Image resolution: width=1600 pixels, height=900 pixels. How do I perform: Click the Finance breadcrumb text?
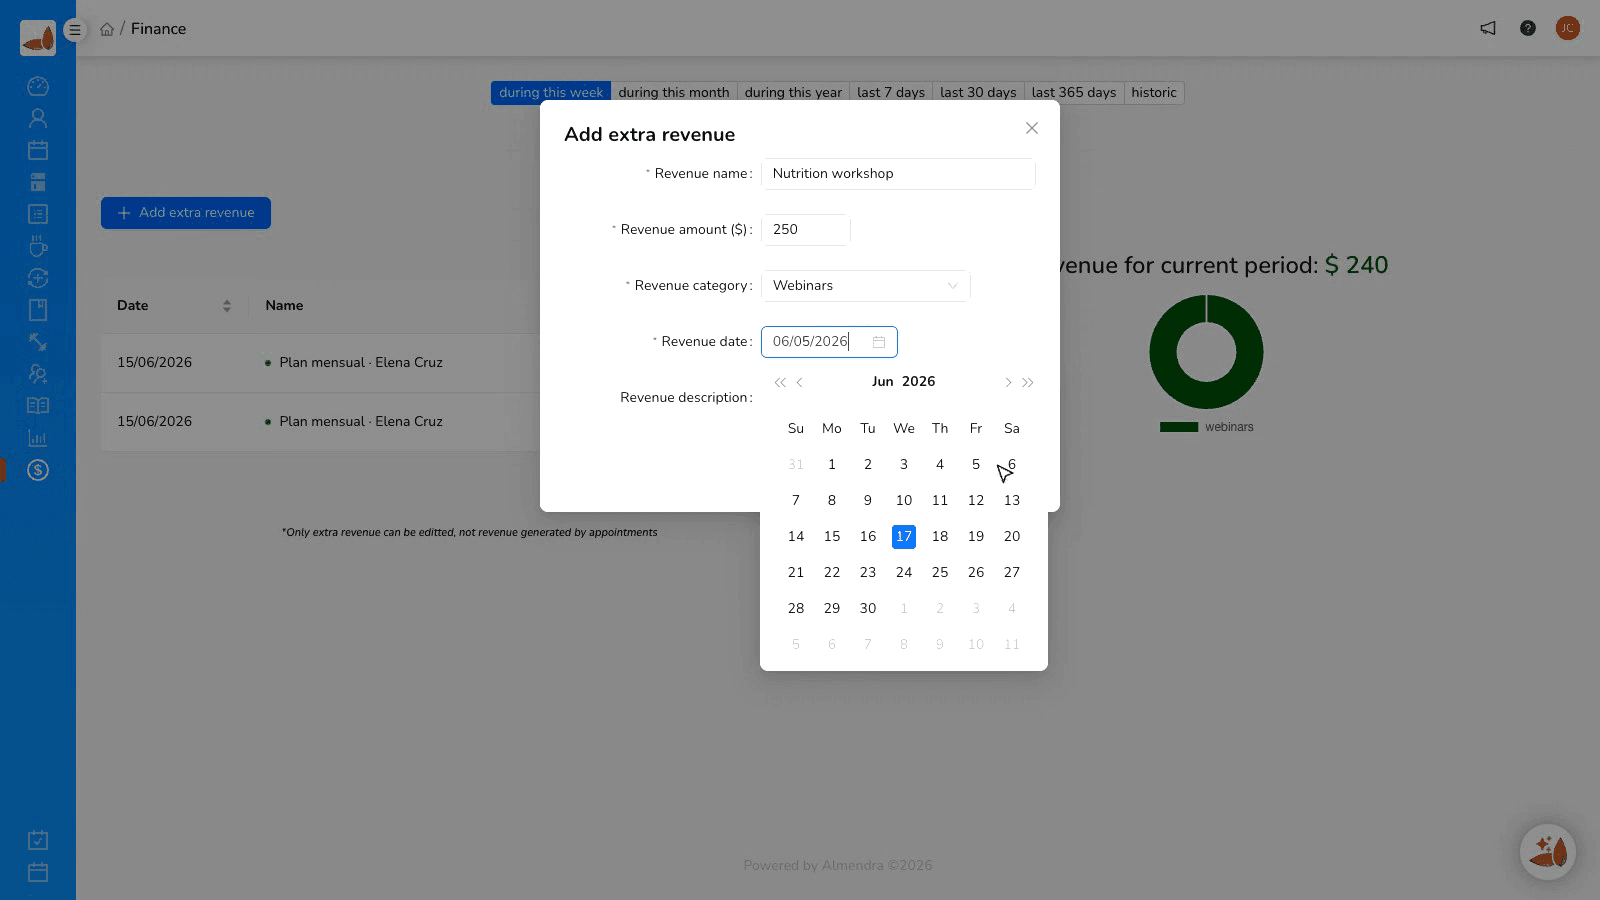coord(158,29)
